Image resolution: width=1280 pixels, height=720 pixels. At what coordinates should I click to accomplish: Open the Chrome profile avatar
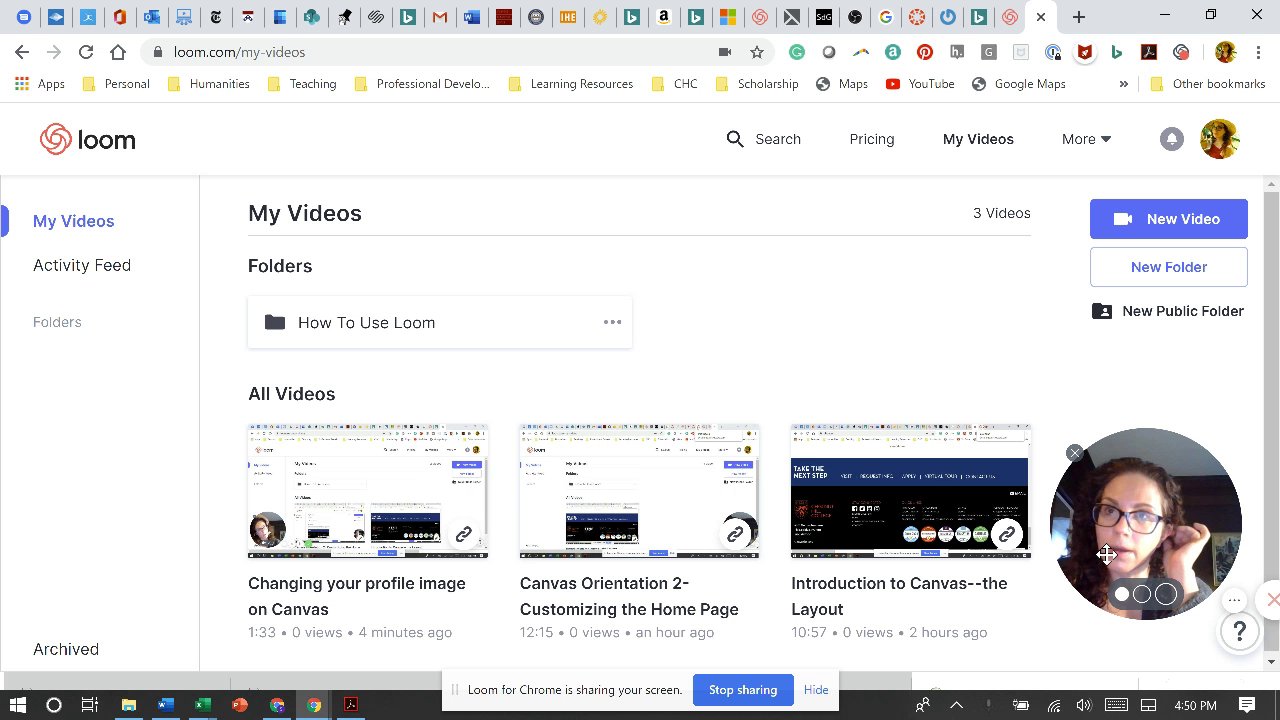point(1225,52)
